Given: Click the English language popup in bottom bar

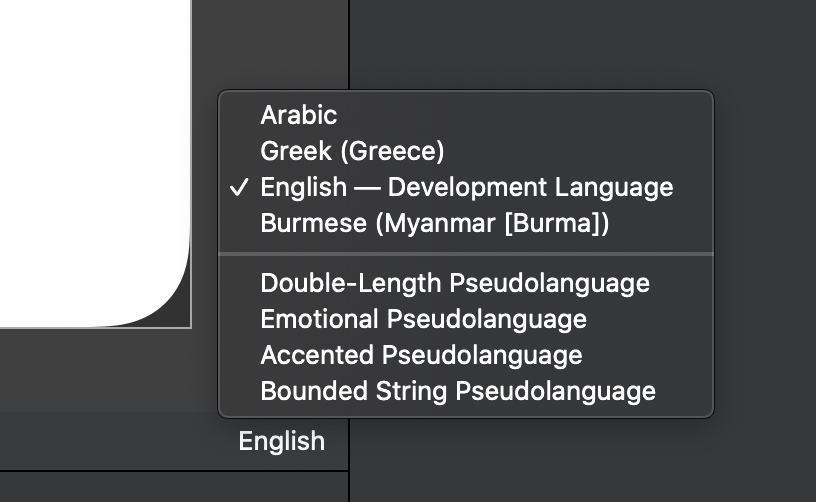Looking at the screenshot, I should [281, 441].
